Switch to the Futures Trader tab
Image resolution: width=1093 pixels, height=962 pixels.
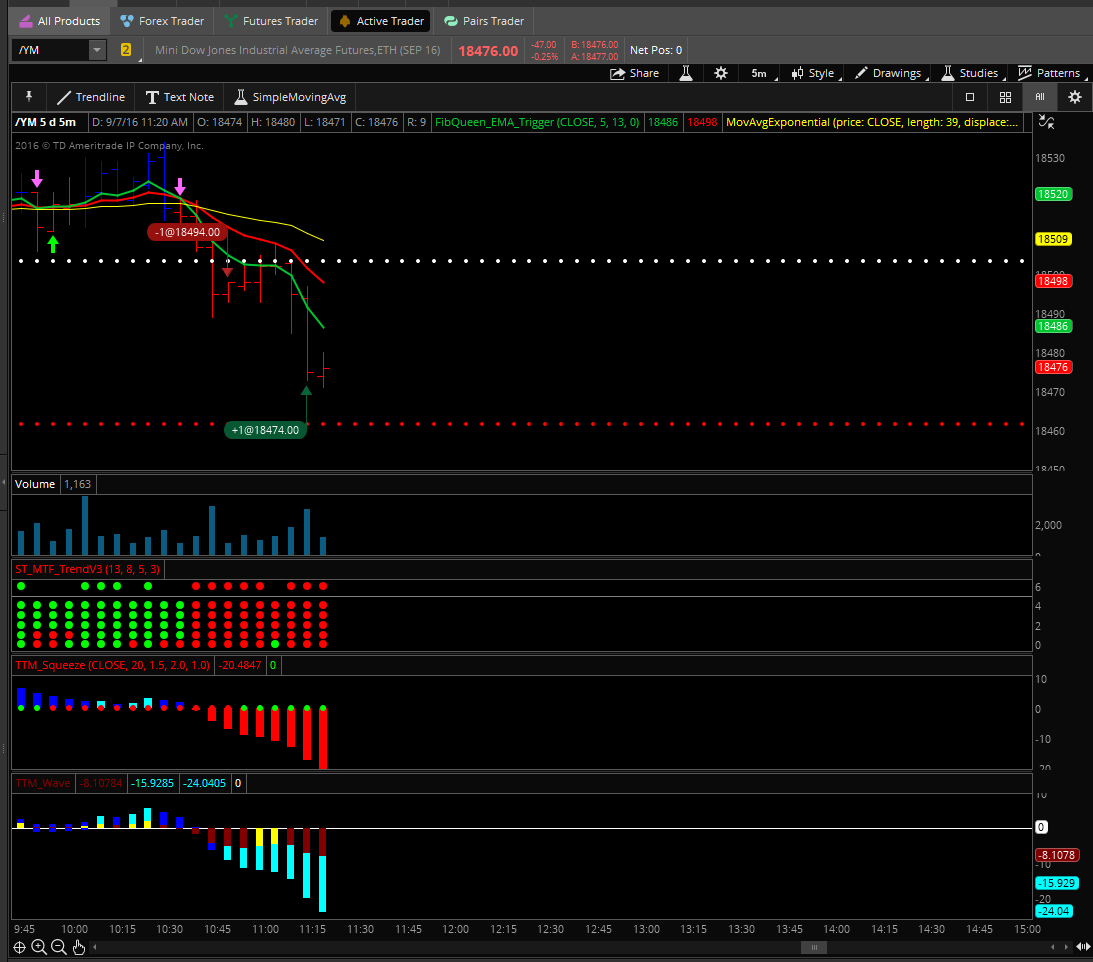[272, 21]
